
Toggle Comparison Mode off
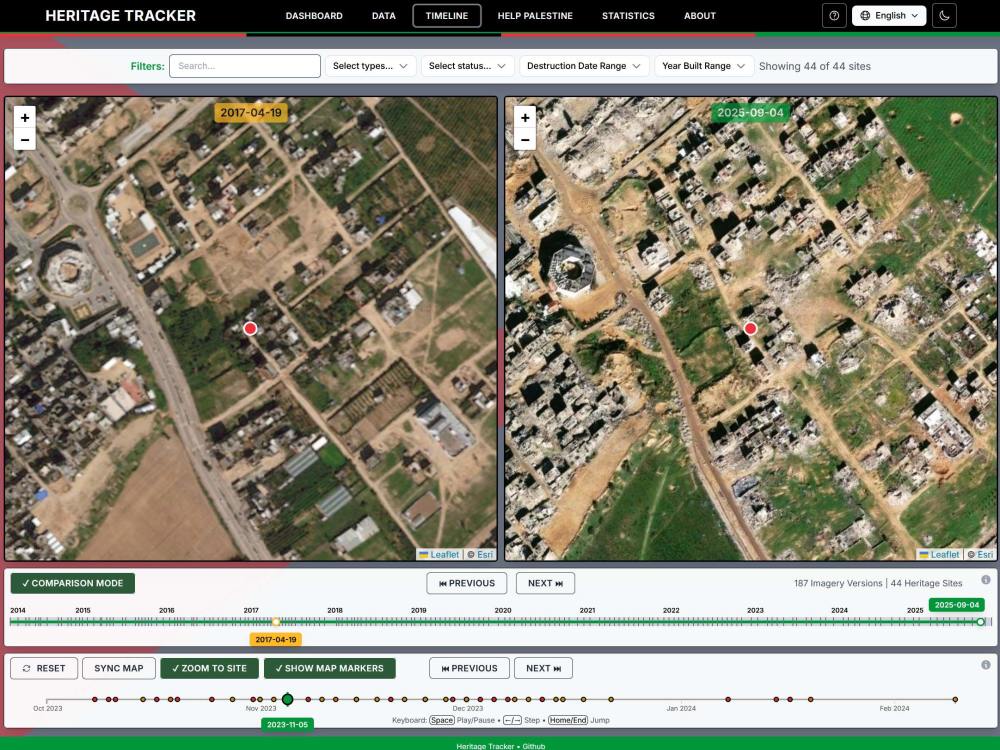point(73,583)
